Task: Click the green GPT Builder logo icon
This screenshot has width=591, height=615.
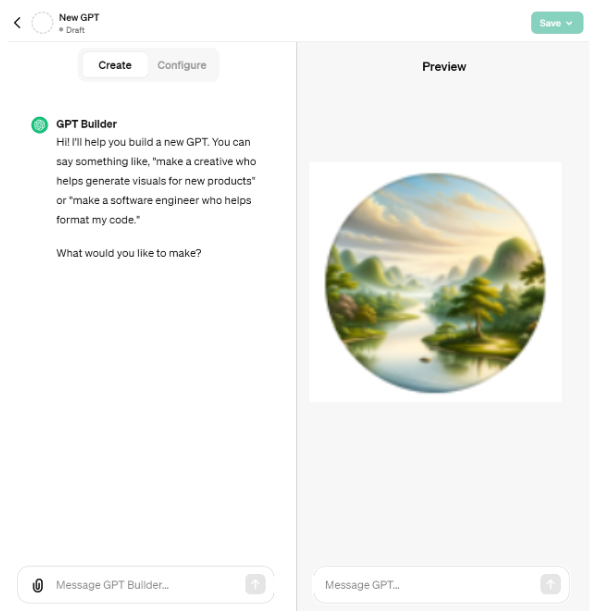Action: click(40, 125)
